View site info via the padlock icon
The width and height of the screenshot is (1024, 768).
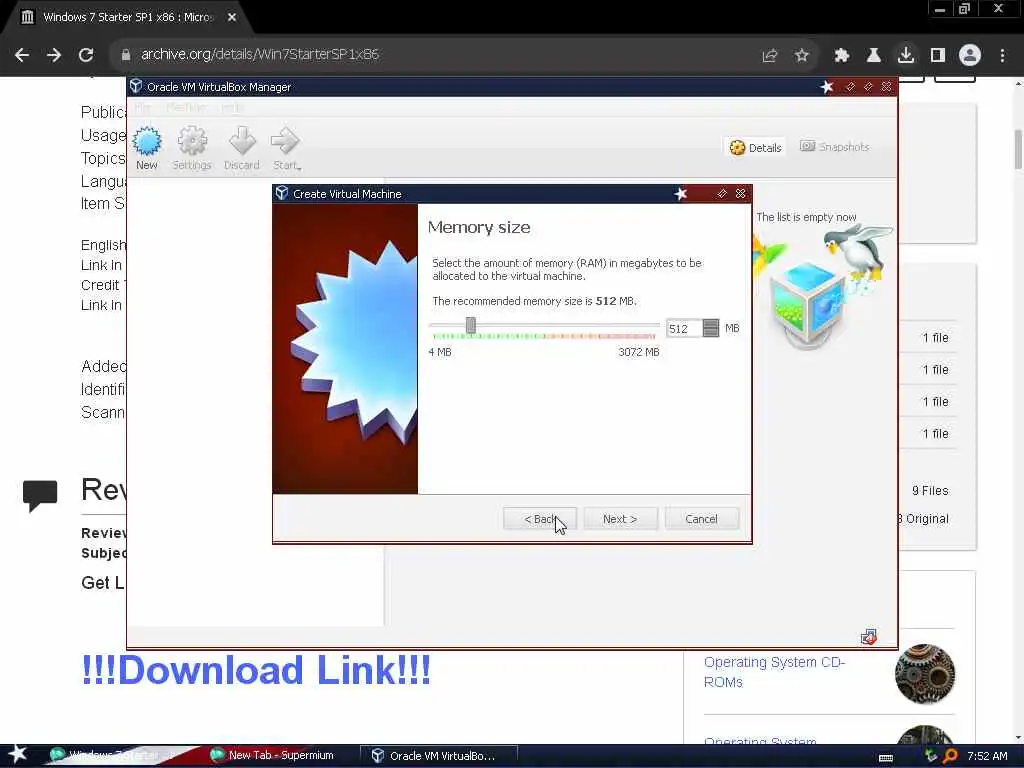[125, 55]
